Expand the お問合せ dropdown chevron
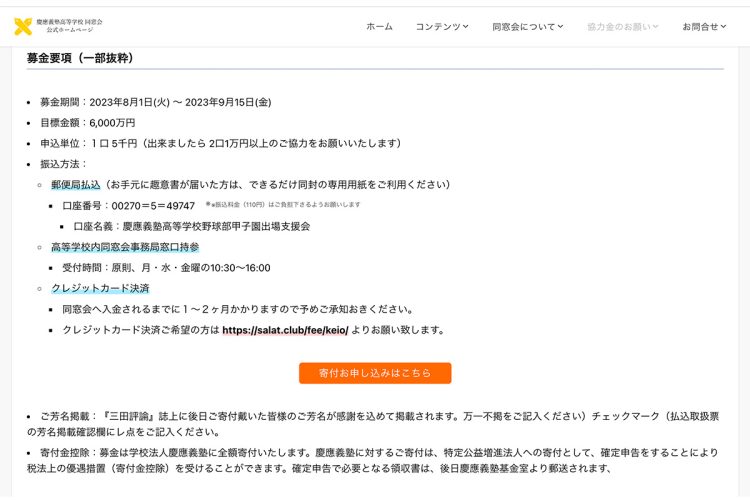Image resolution: width=750 pixels, height=500 pixels. (x=723, y=27)
